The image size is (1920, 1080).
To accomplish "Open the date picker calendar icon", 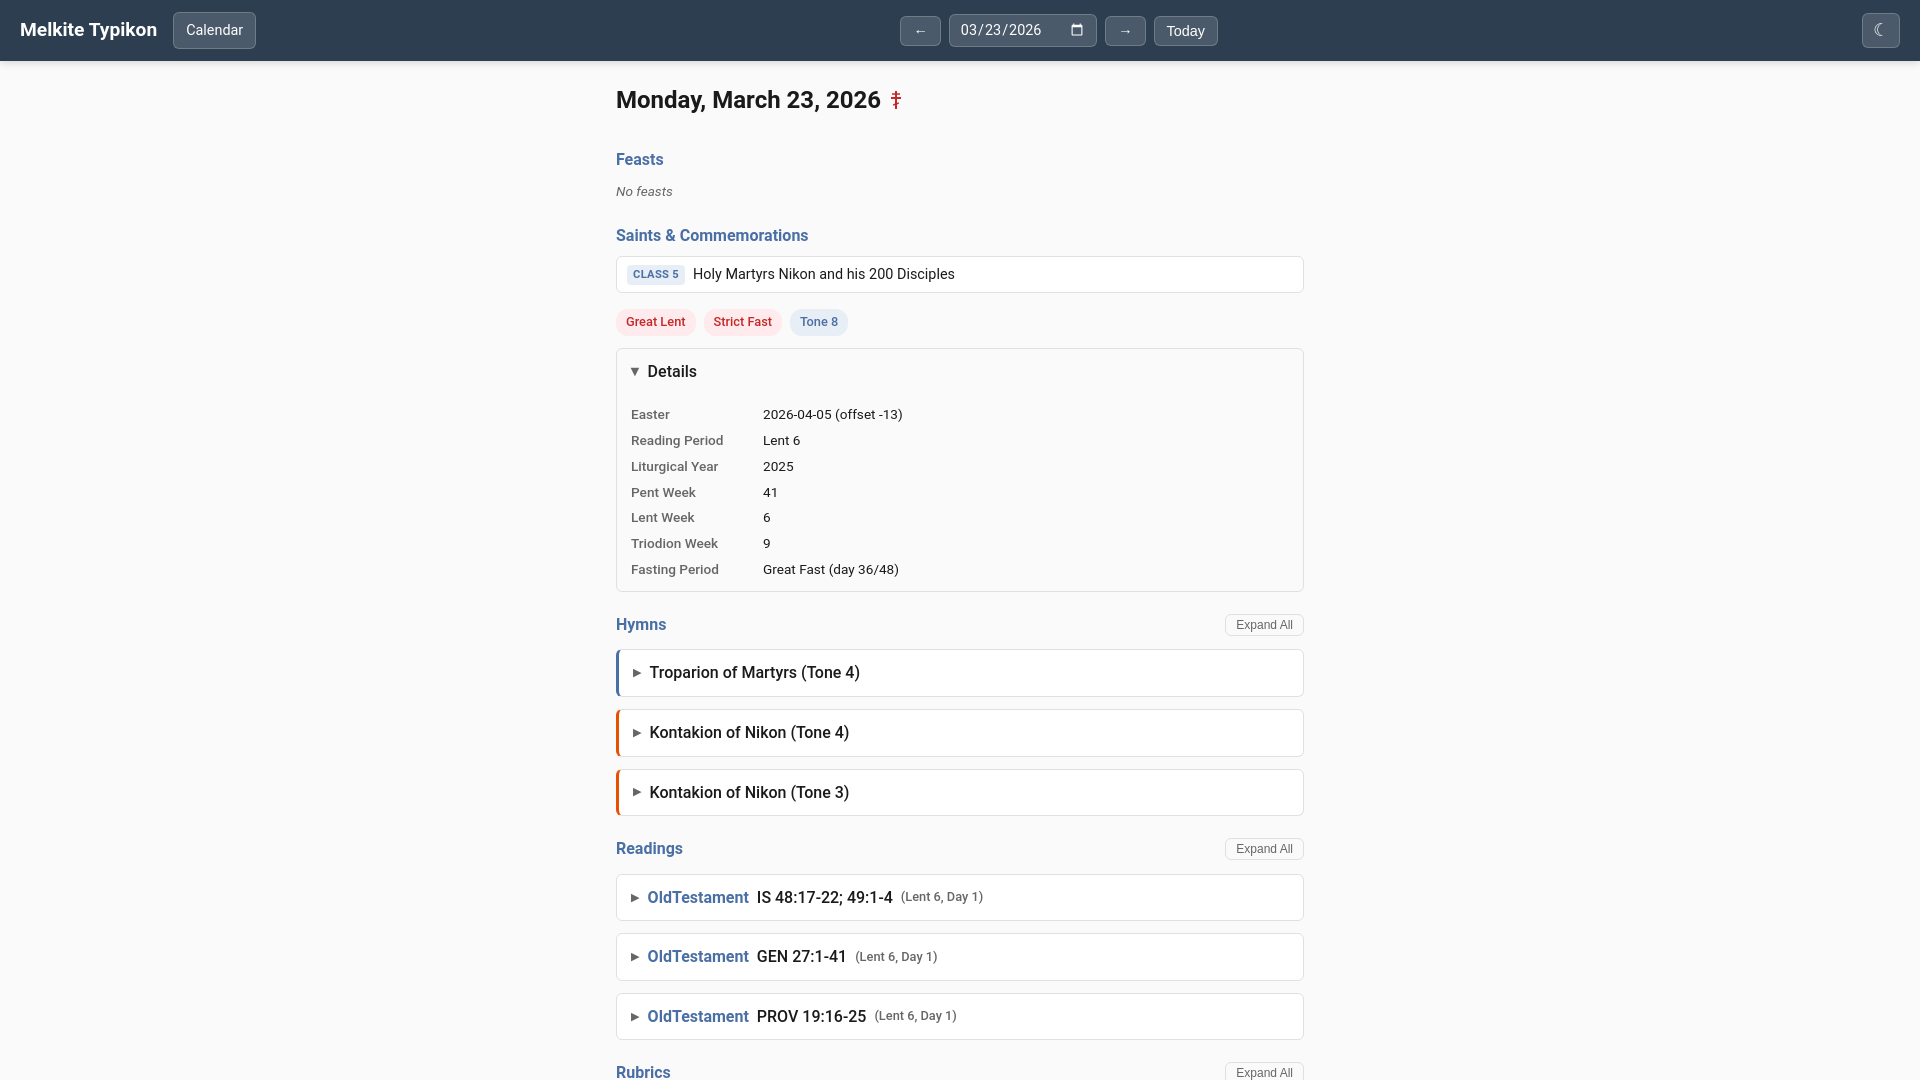I will tap(1077, 30).
